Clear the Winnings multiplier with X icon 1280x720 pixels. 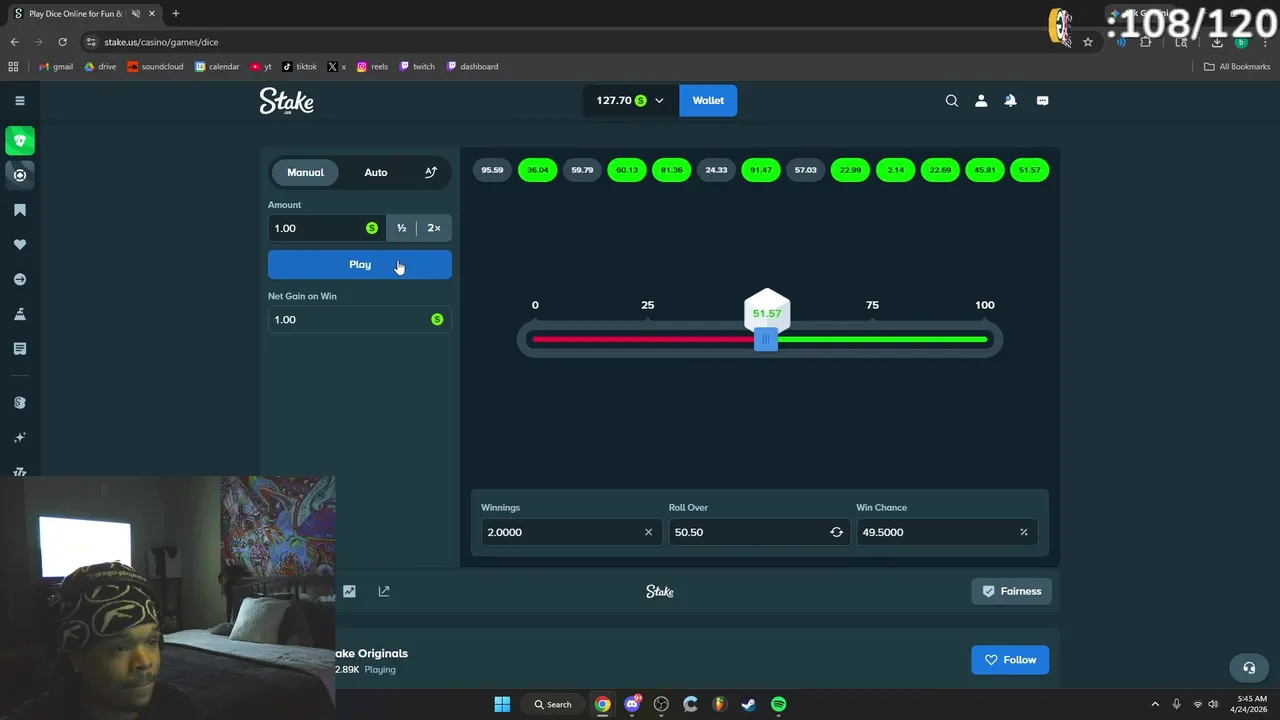click(x=648, y=532)
